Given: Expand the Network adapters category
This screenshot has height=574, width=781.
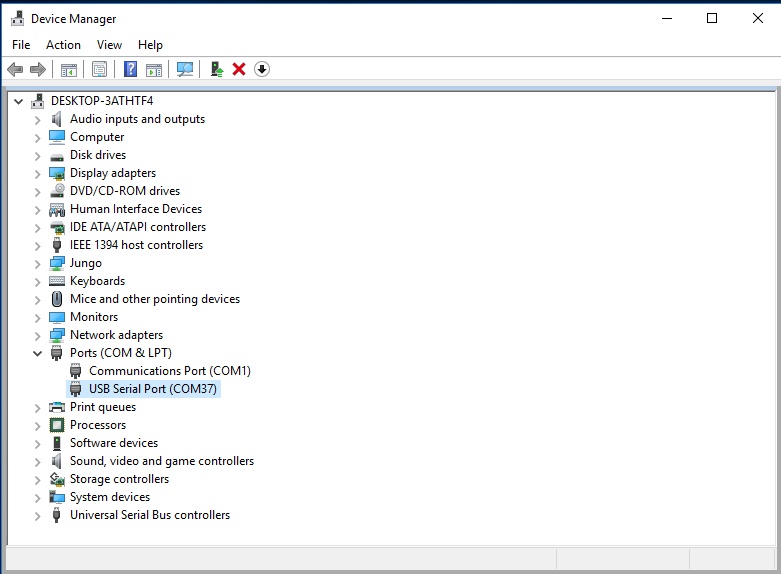Looking at the screenshot, I should point(38,335).
